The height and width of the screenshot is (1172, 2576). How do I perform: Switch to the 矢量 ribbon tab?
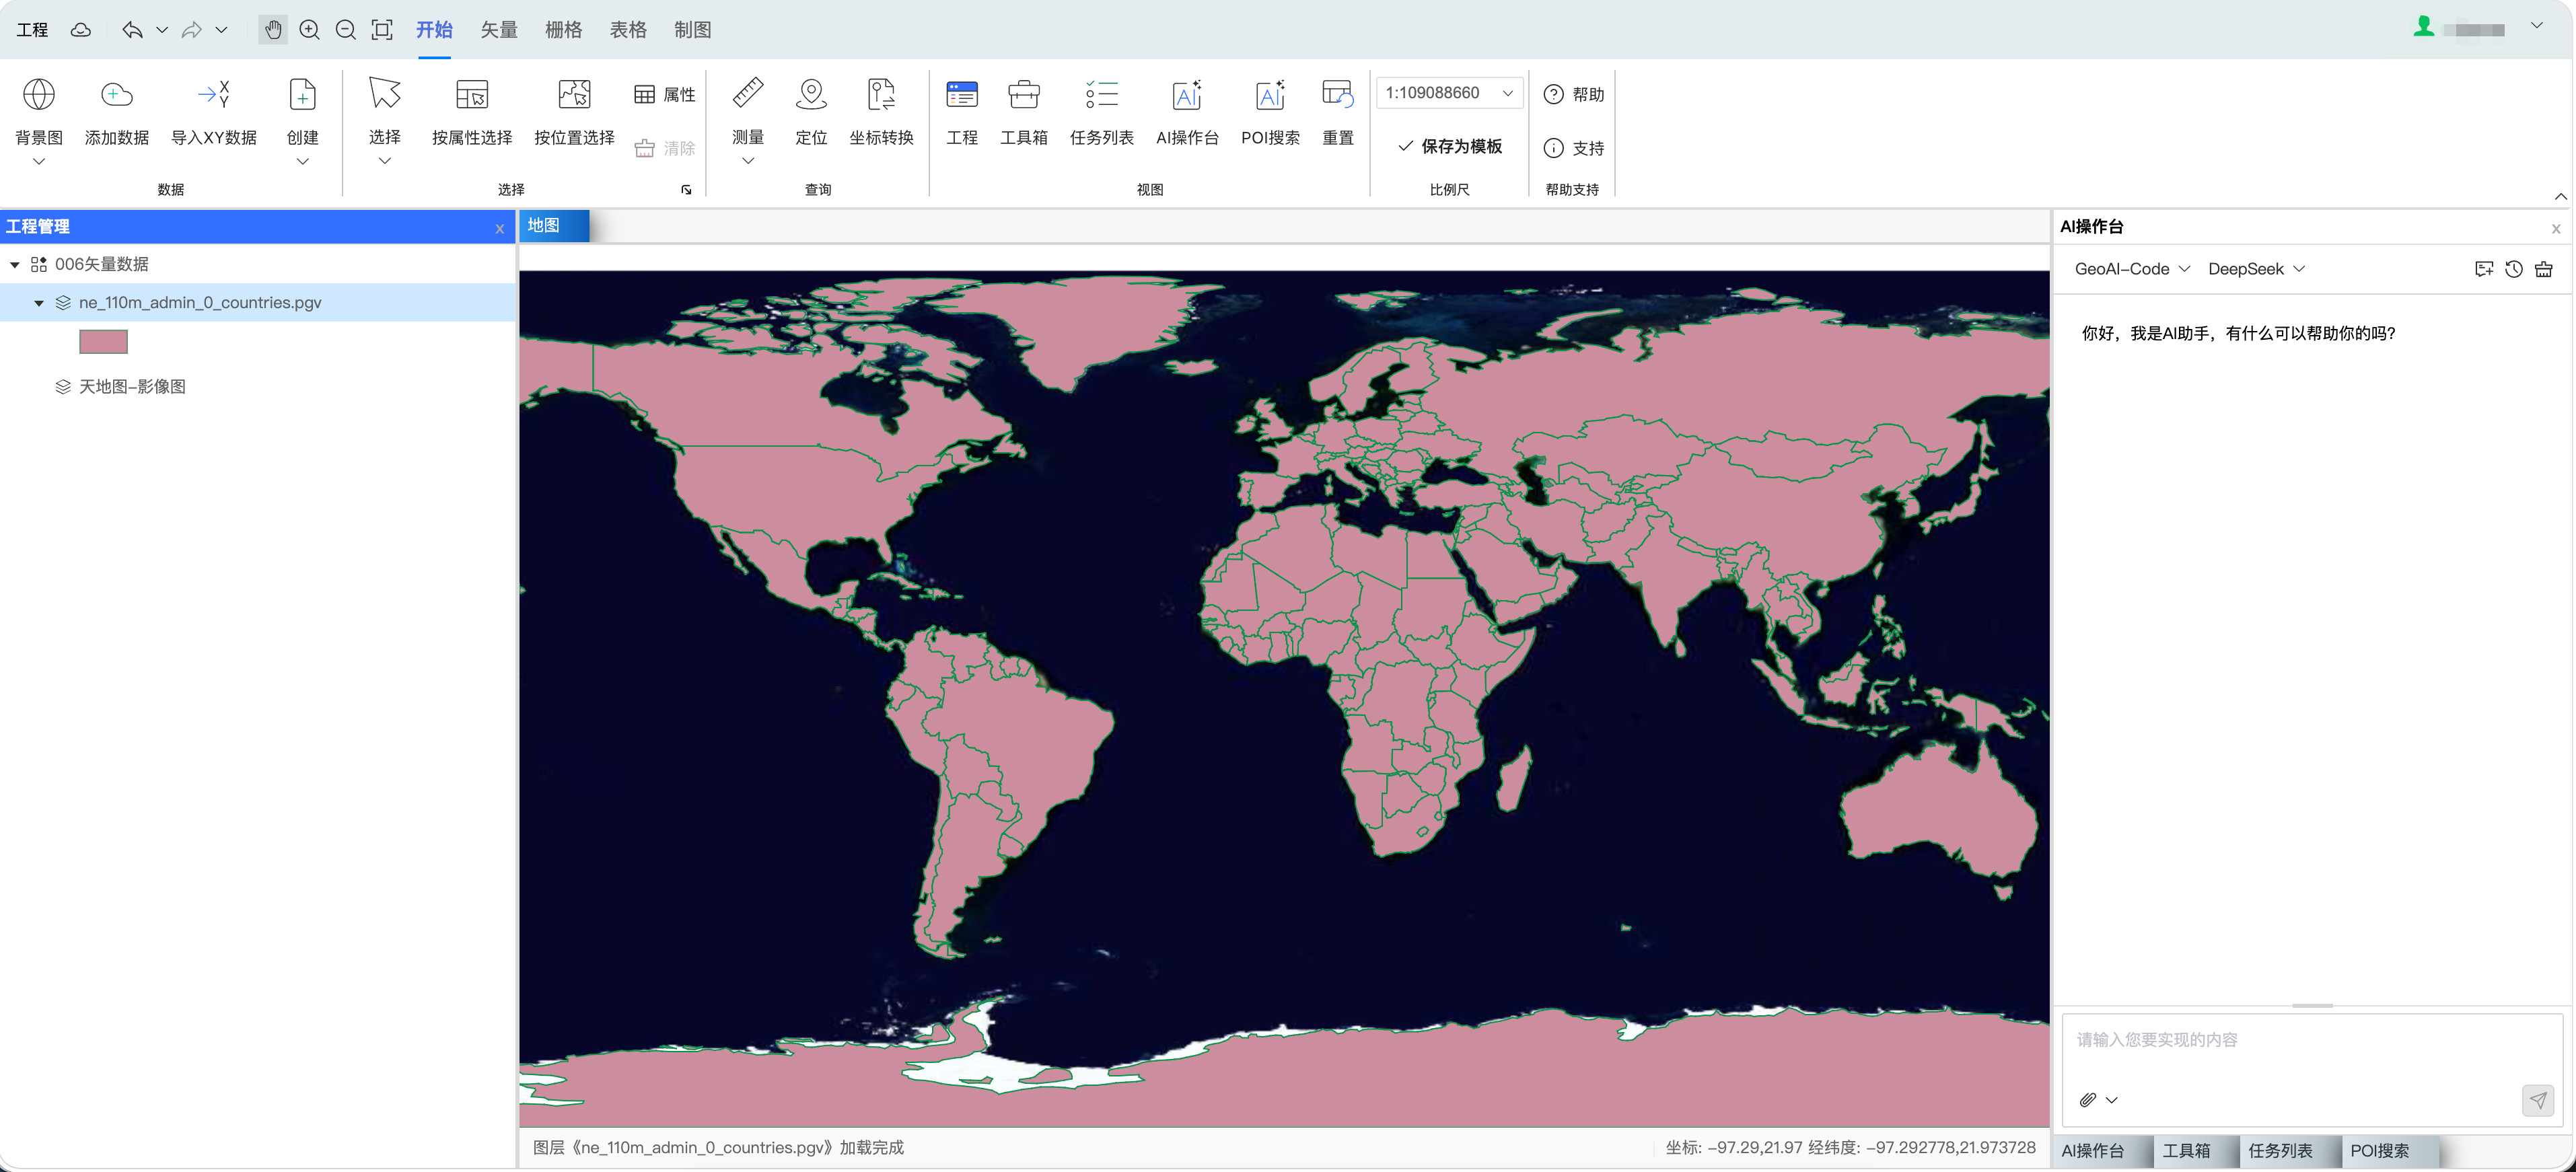(x=499, y=30)
